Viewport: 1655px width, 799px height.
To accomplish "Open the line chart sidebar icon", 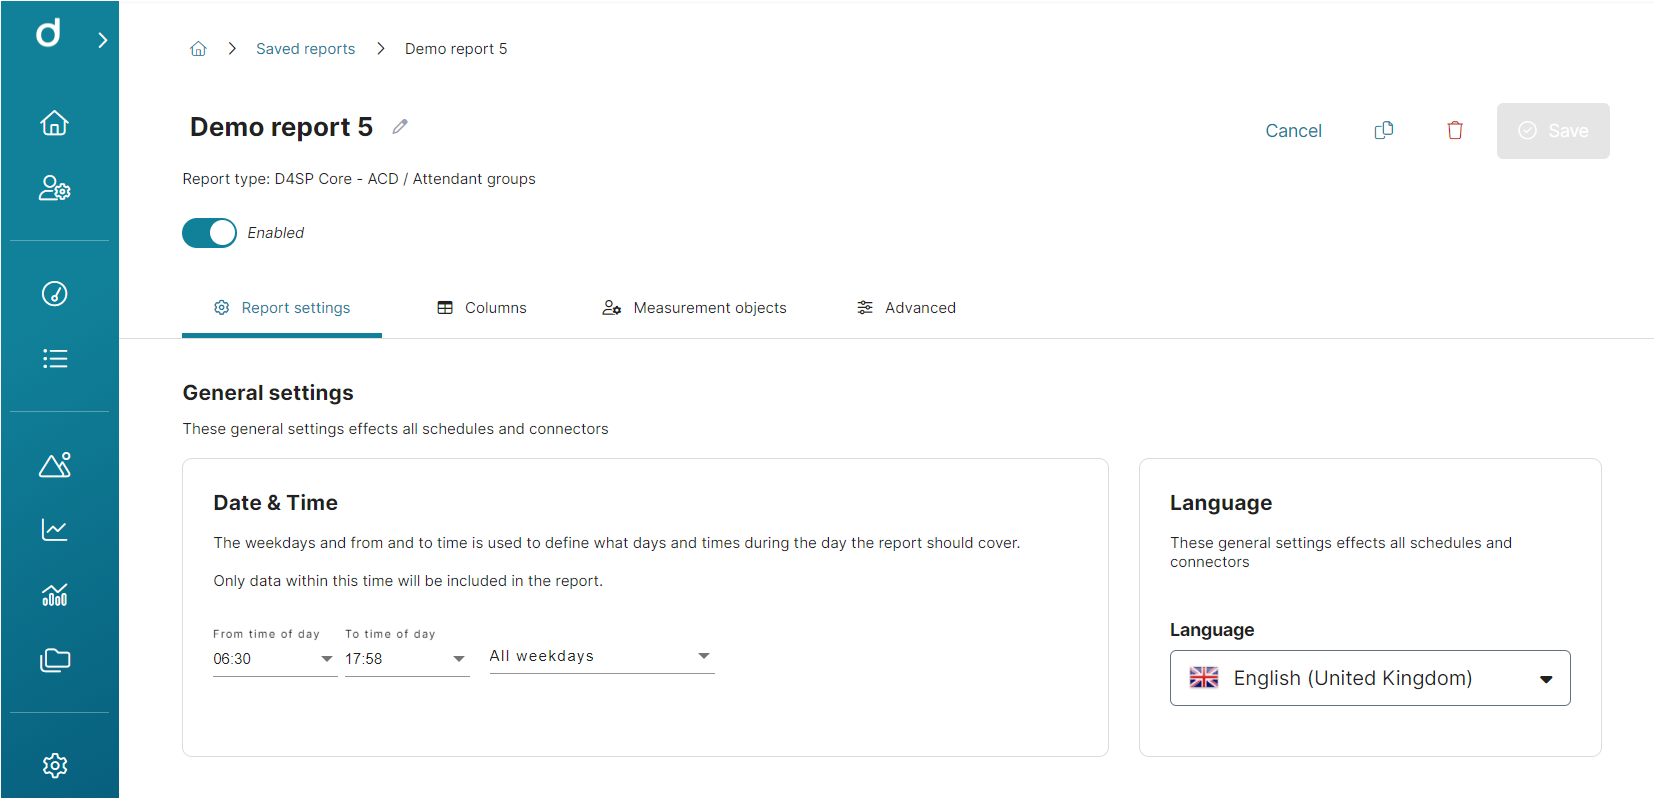I will (54, 530).
